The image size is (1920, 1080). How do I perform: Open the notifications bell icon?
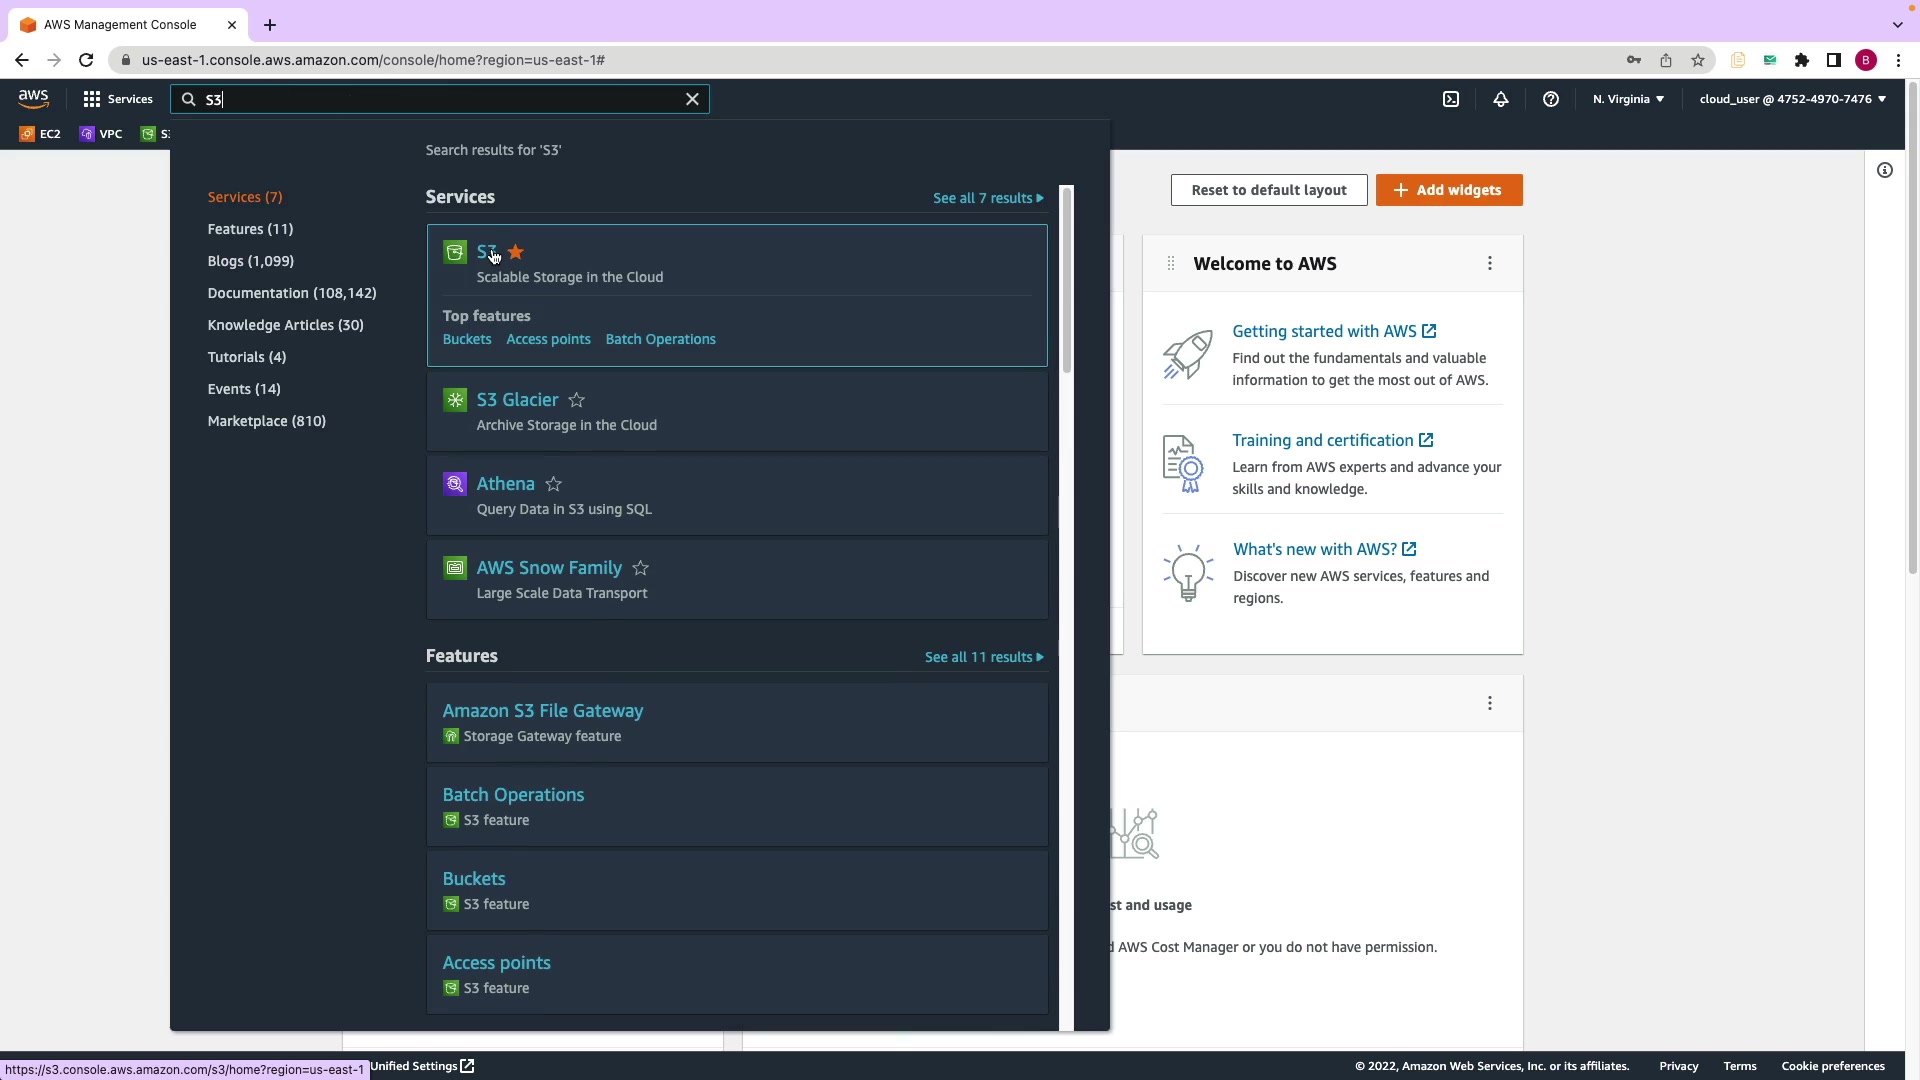click(1501, 99)
